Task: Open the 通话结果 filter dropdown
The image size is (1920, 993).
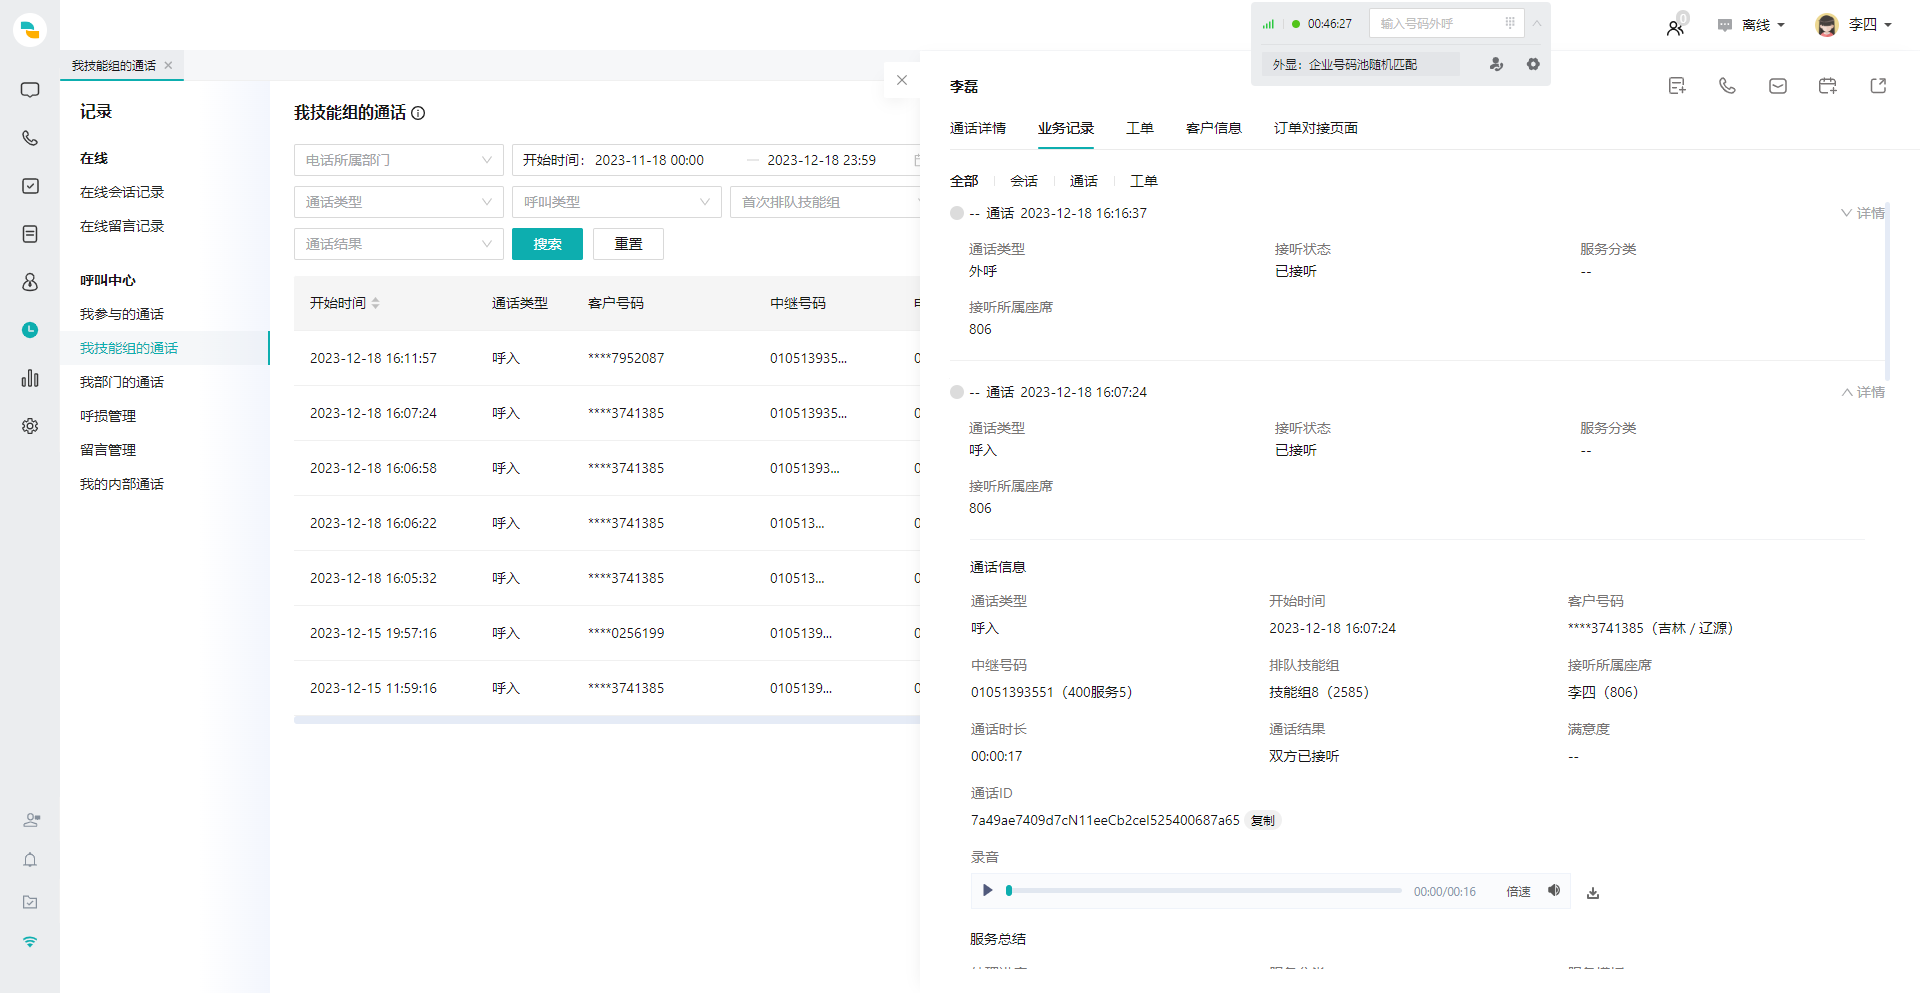Action: pyautogui.click(x=399, y=244)
